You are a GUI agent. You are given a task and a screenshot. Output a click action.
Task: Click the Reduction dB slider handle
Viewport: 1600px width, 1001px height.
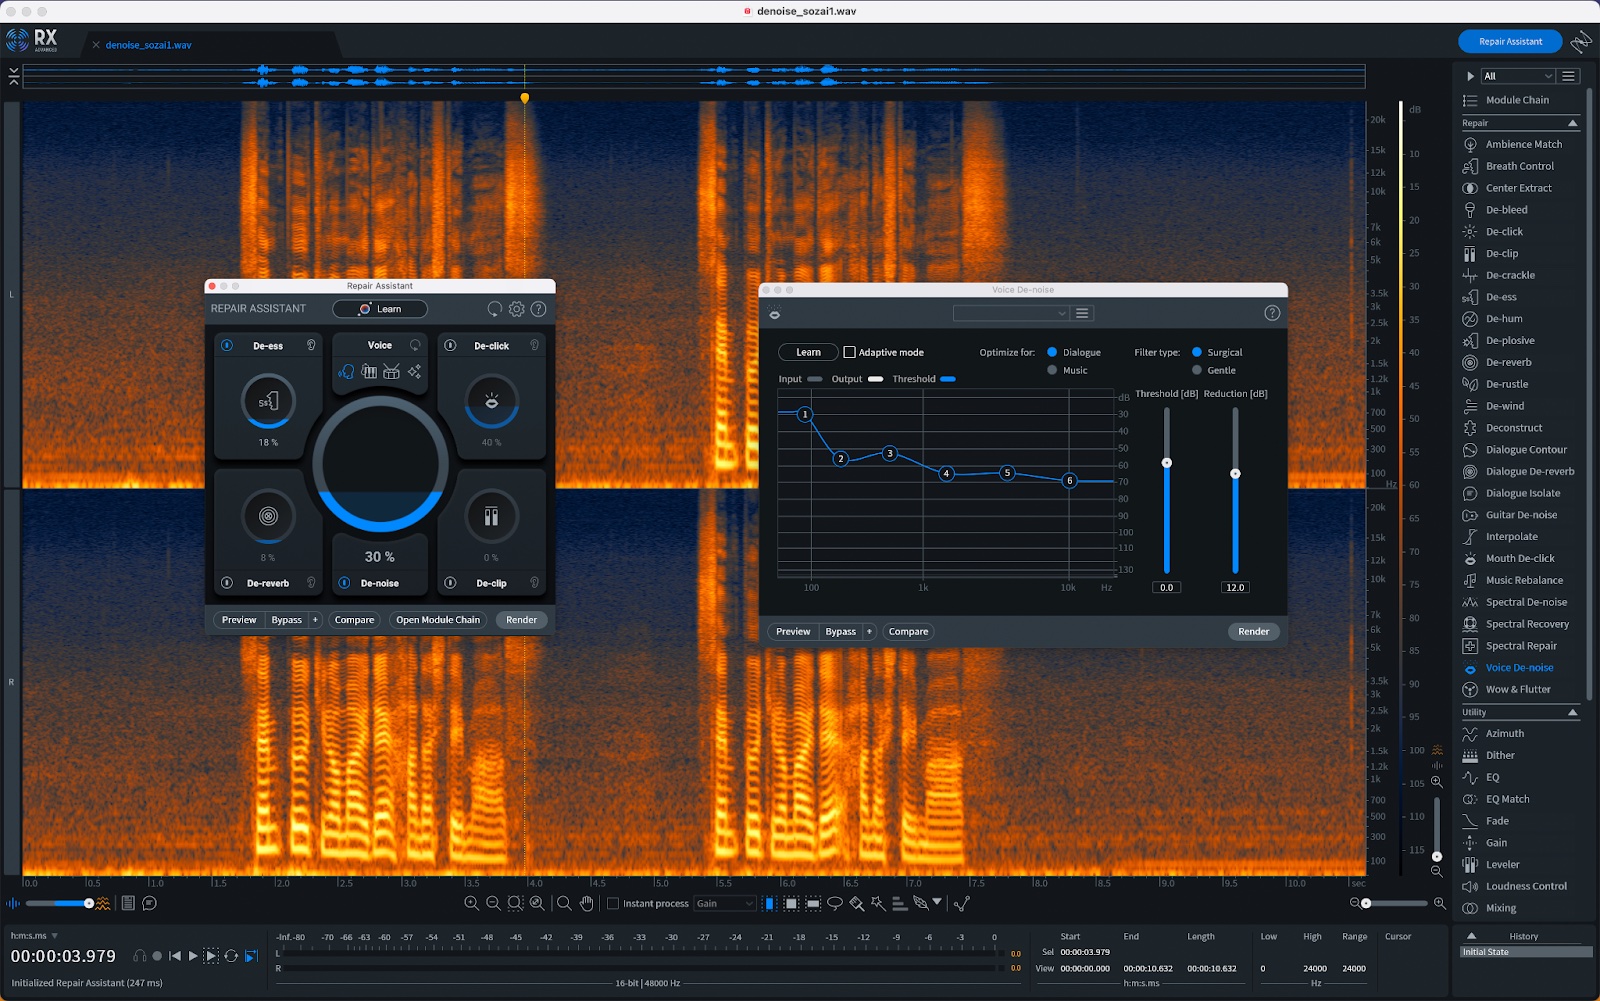point(1235,474)
